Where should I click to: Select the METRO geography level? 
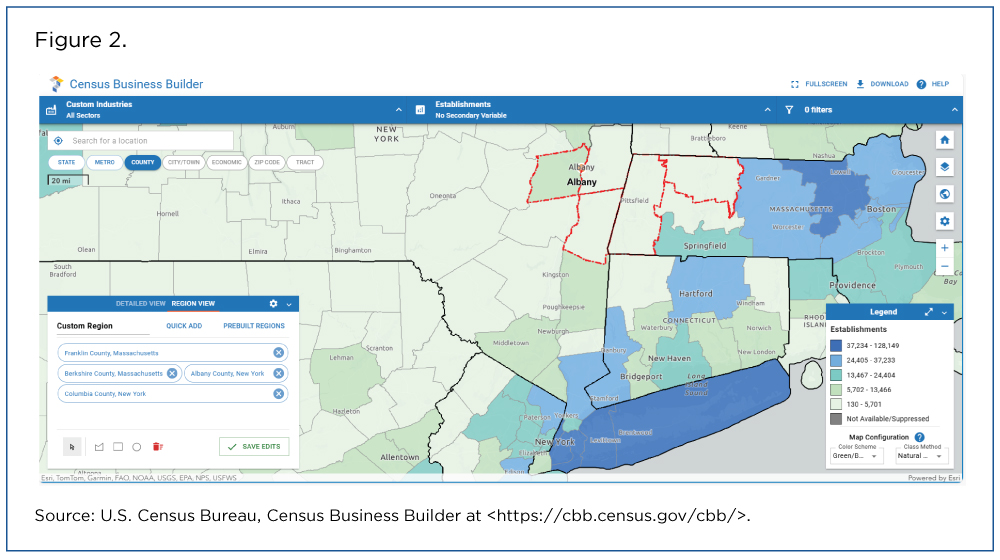pos(105,163)
